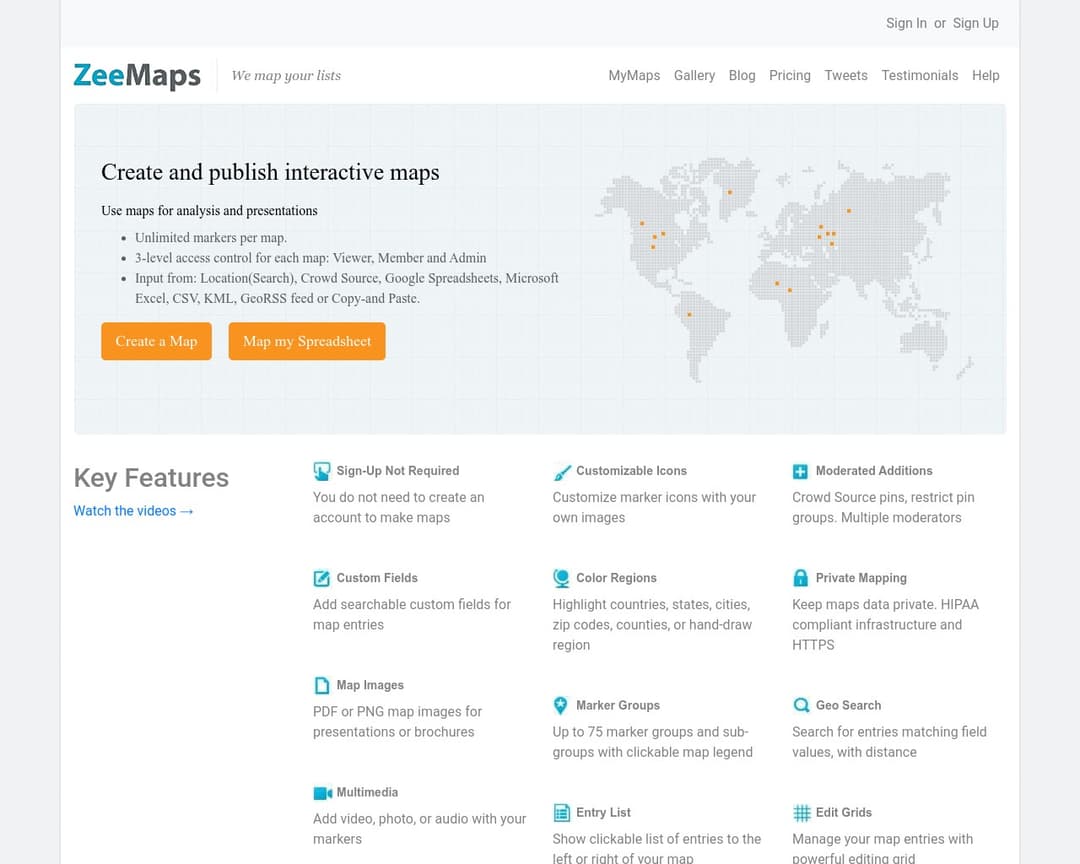The image size is (1080, 864).
Task: Click the Geo Search magnifier icon
Action: pos(801,705)
